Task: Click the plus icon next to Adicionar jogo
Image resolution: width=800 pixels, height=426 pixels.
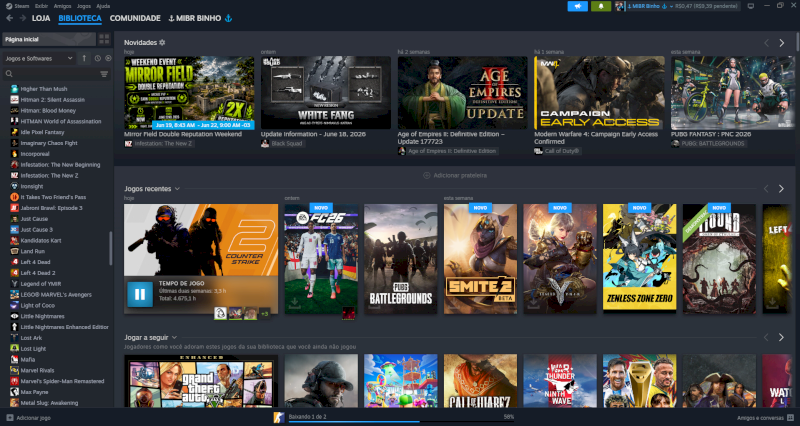Action: (x=10, y=418)
